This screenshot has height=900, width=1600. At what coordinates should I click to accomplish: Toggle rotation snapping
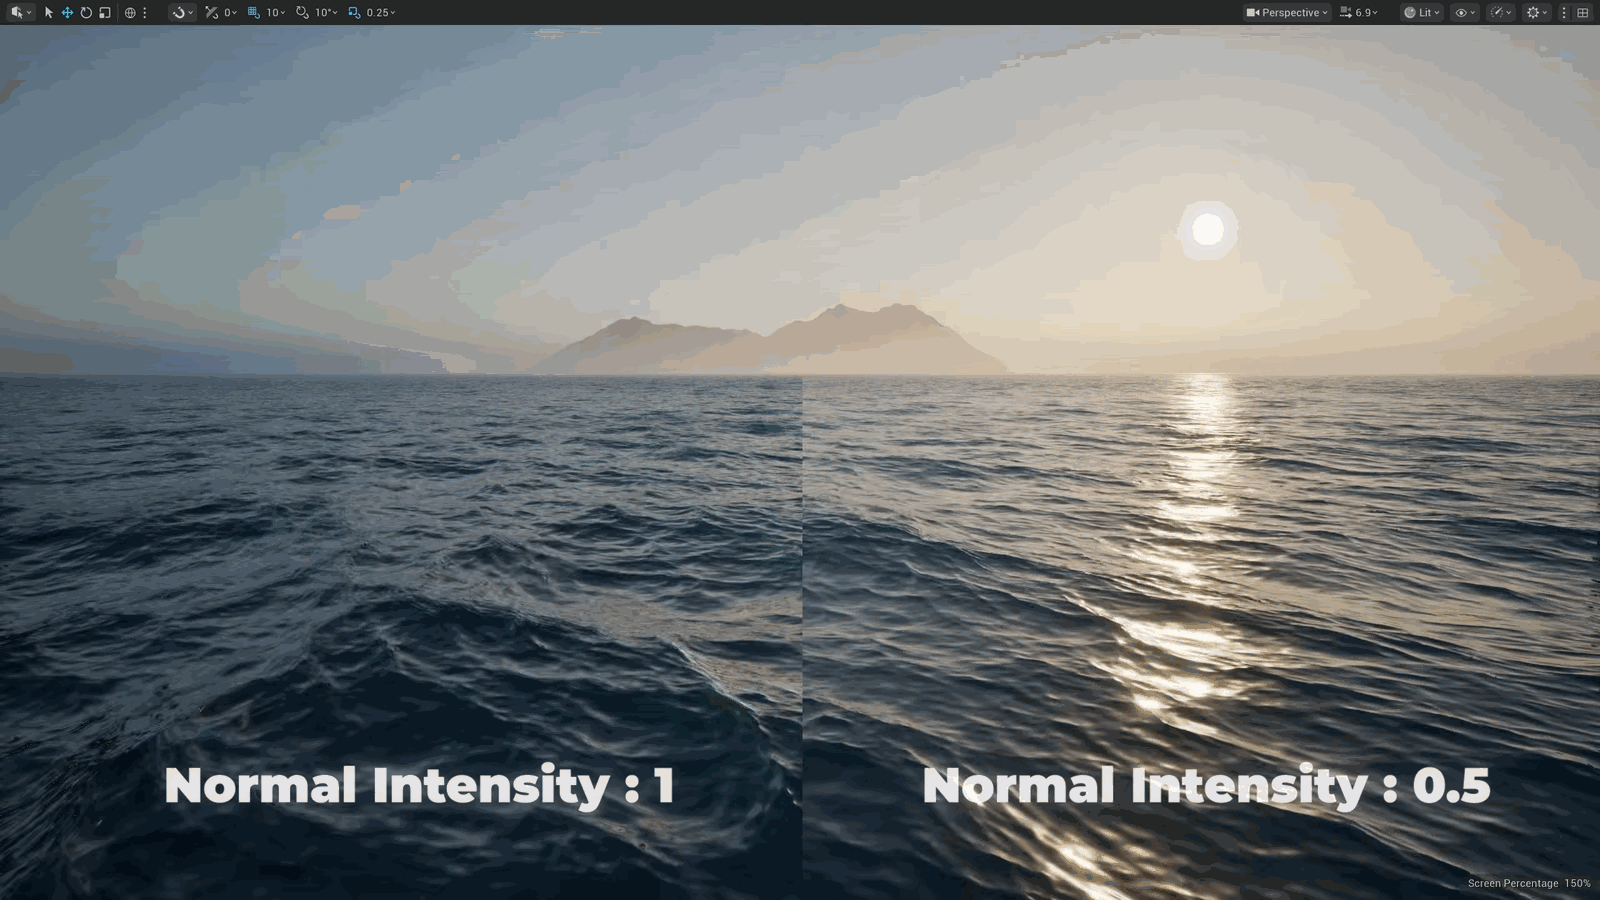coord(302,13)
